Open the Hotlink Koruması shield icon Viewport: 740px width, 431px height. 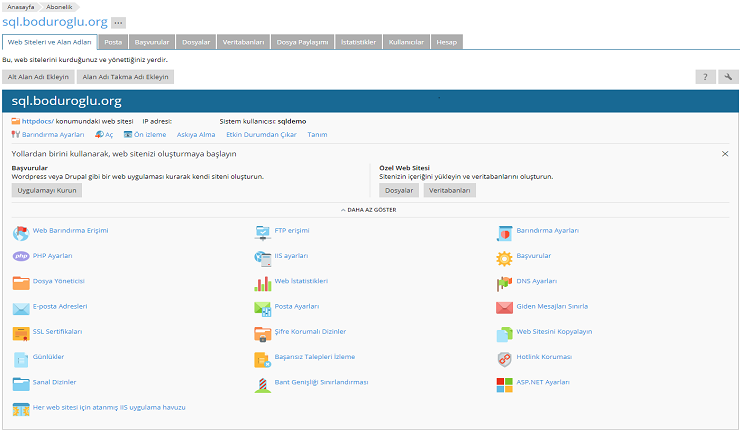tap(505, 358)
